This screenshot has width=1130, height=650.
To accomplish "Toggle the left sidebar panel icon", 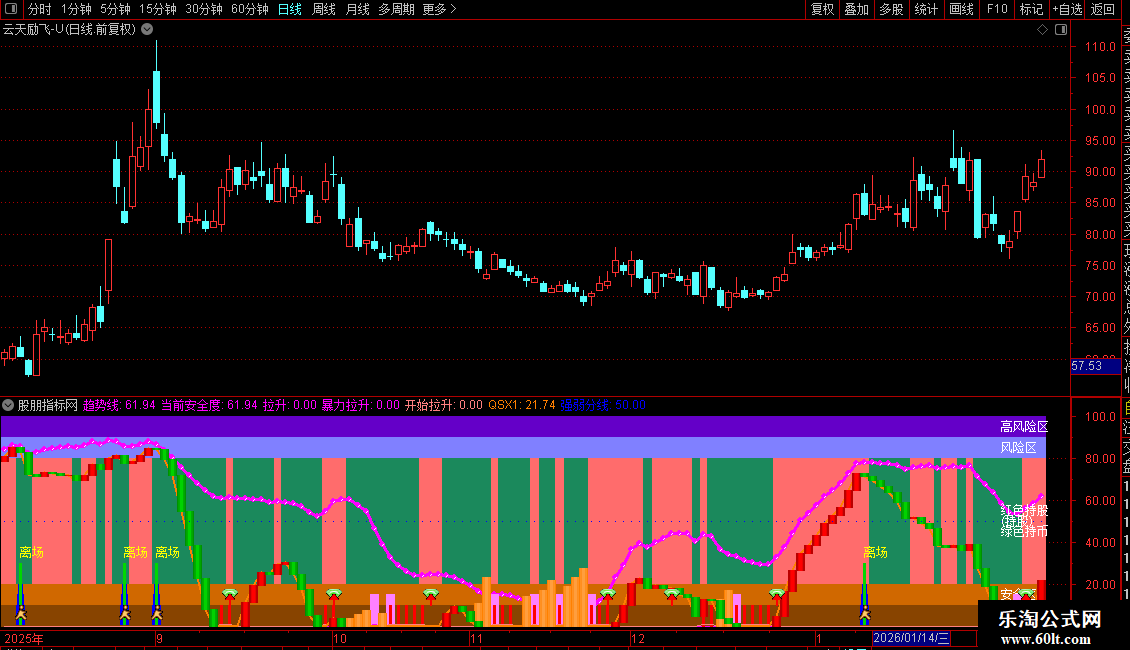I will (x=11, y=9).
